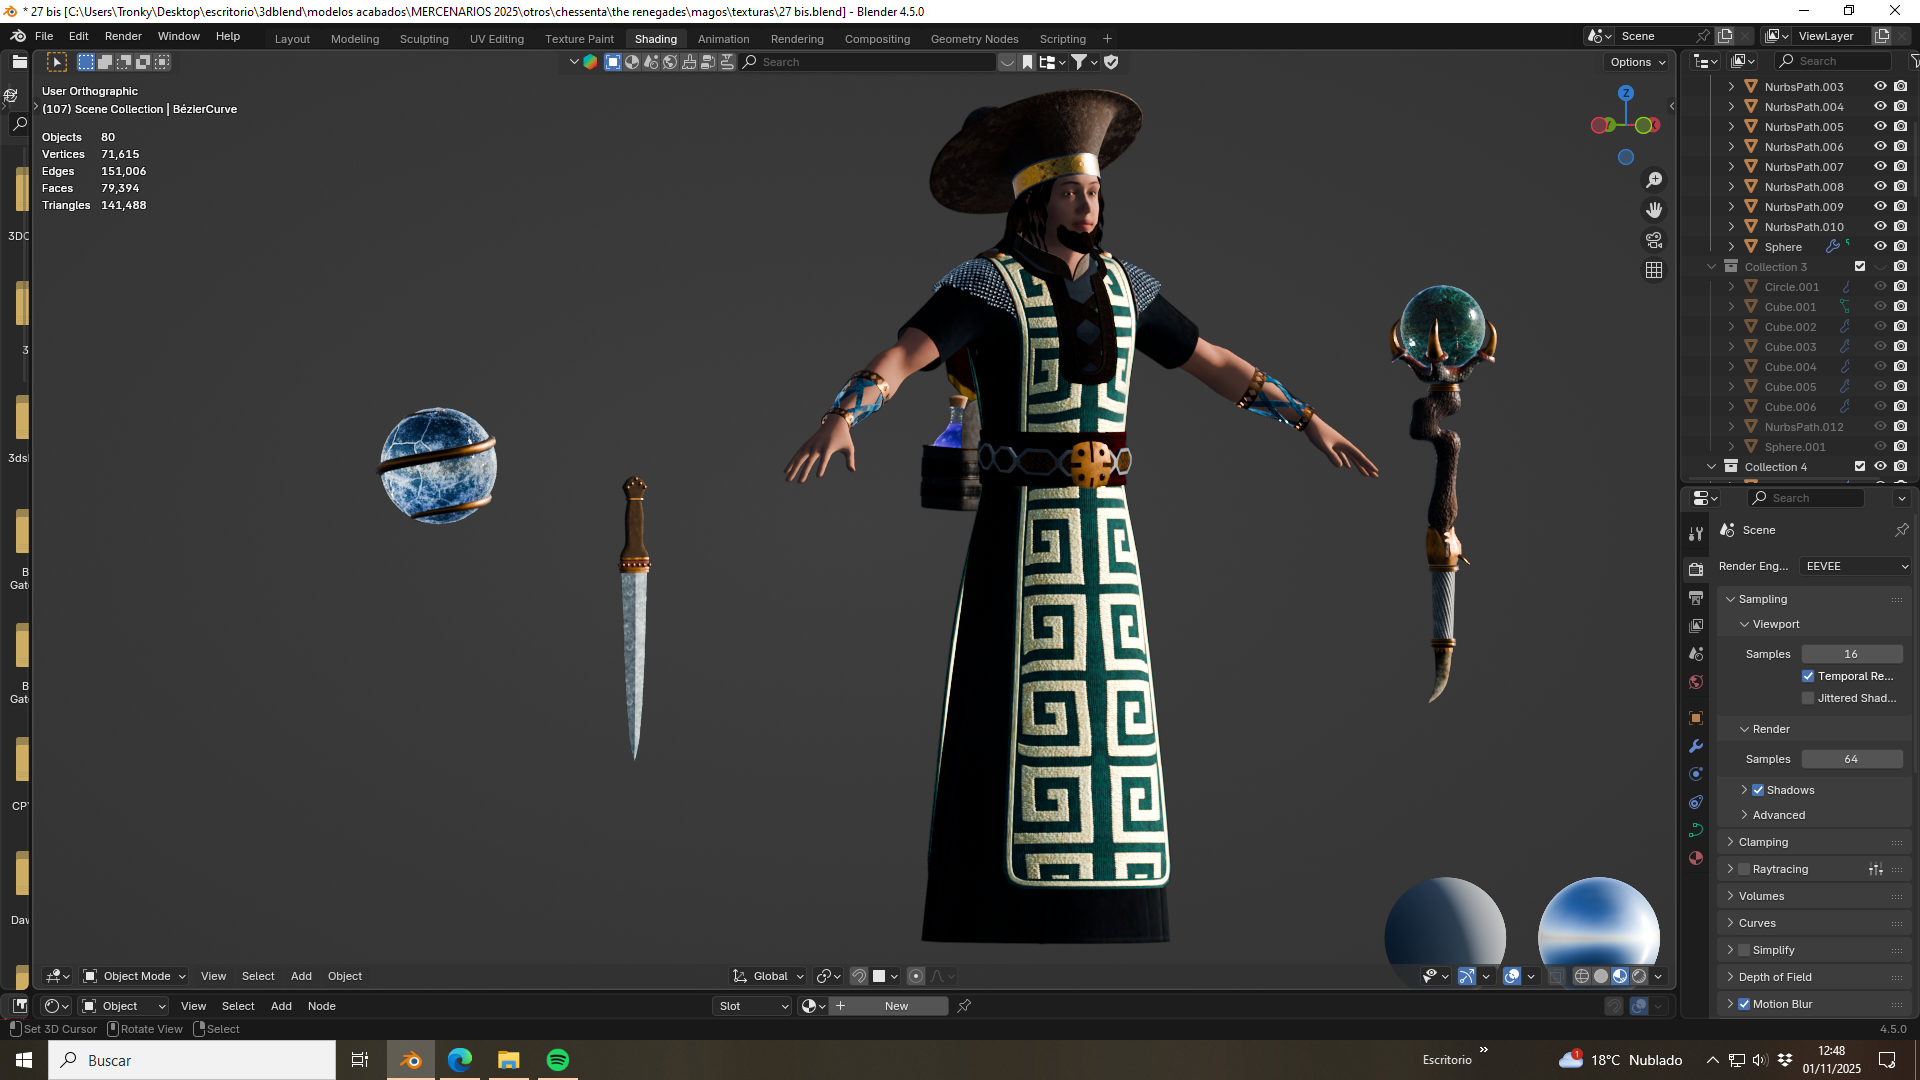The height and width of the screenshot is (1080, 1920).
Task: Toggle snapping magnet in the viewport header
Action: (x=859, y=976)
